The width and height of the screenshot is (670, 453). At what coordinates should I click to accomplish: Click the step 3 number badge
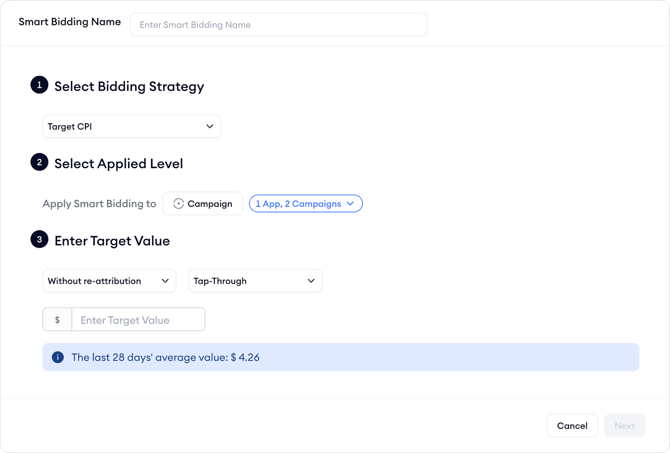pyautogui.click(x=39, y=239)
